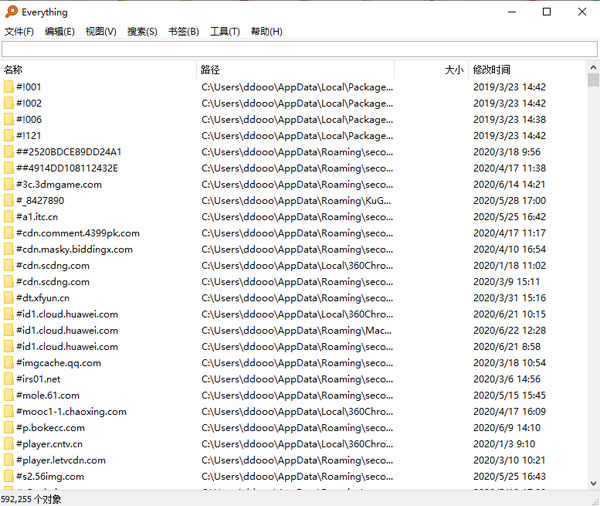This screenshot has width=600, height=506.
Task: Click folder icon of #cdn.masky.biddingx.com
Action: point(8,249)
